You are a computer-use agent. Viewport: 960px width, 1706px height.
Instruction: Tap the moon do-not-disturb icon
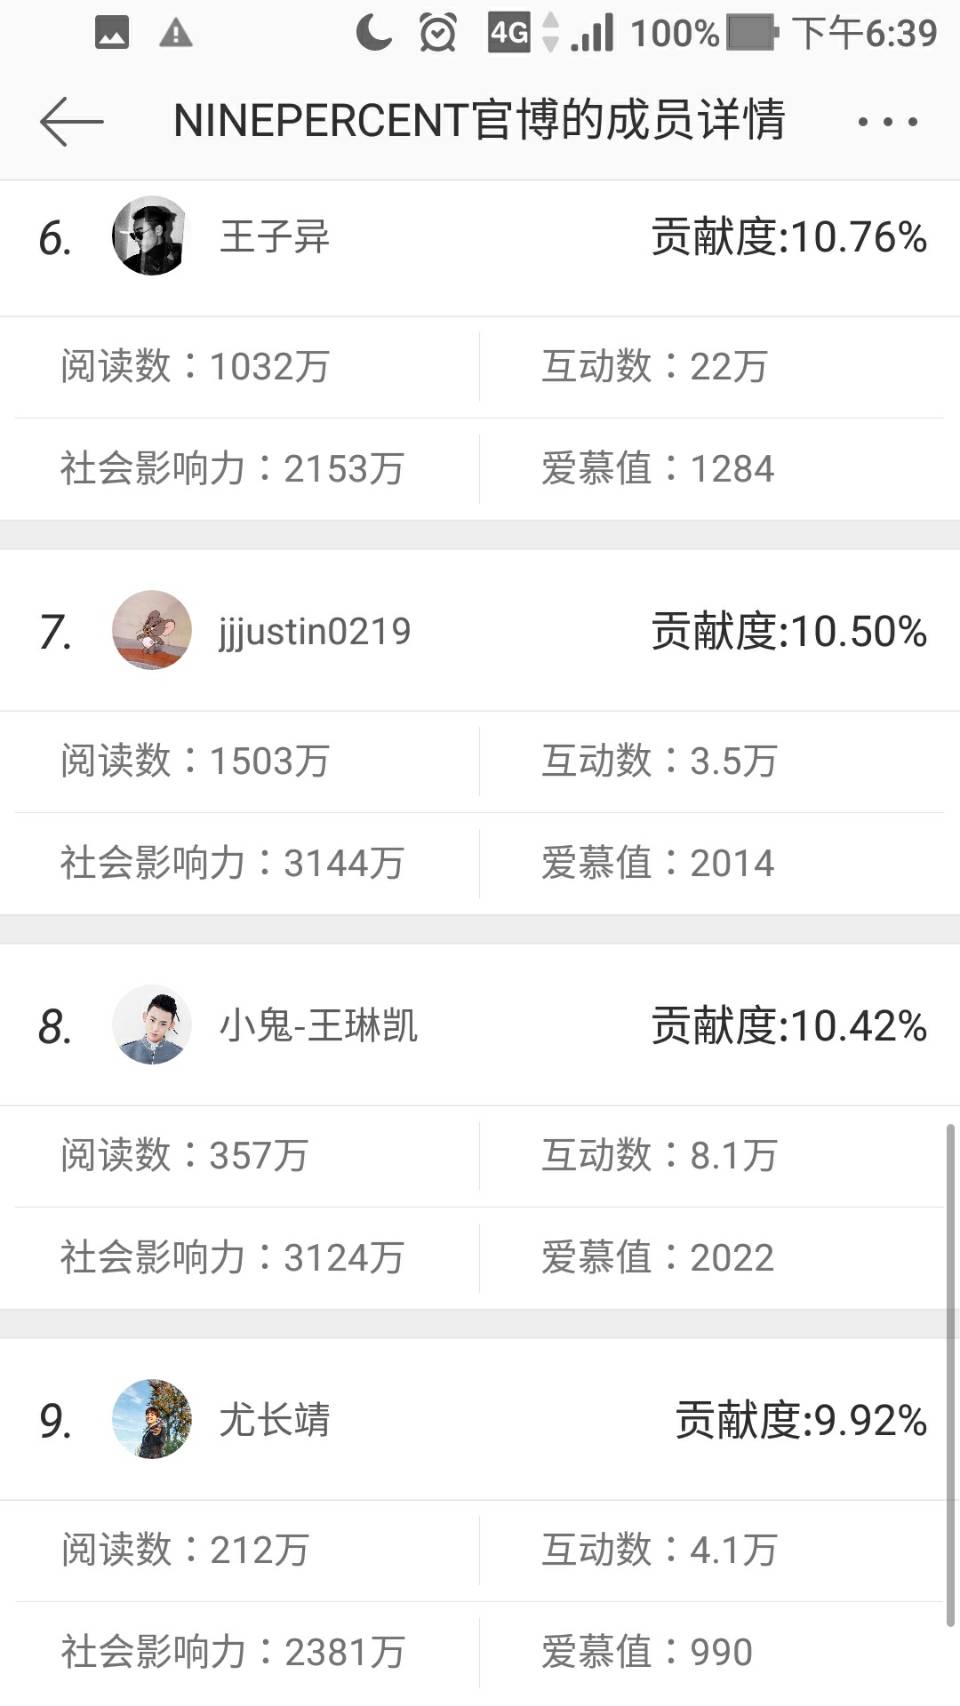click(x=373, y=33)
